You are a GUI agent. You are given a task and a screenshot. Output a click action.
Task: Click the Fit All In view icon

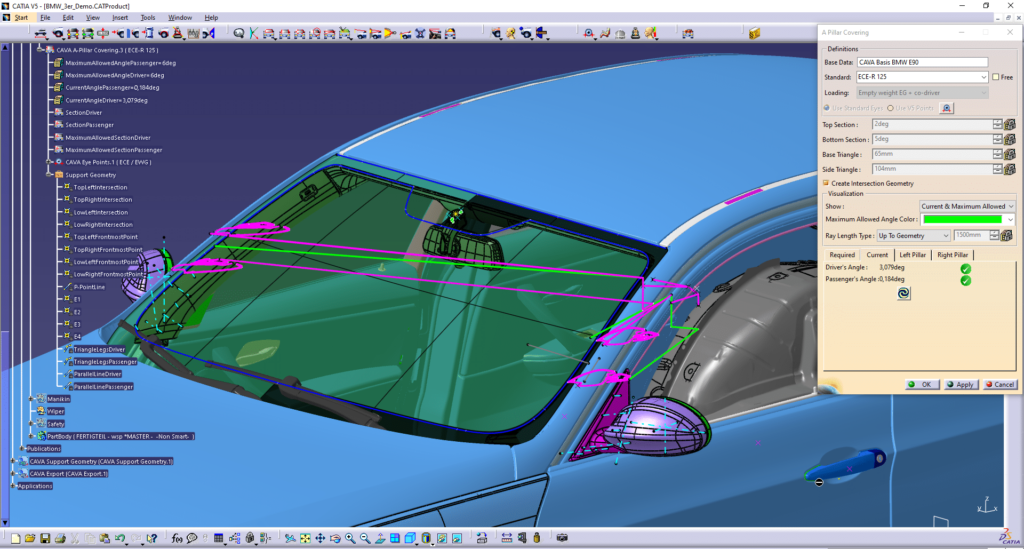pyautogui.click(x=305, y=539)
